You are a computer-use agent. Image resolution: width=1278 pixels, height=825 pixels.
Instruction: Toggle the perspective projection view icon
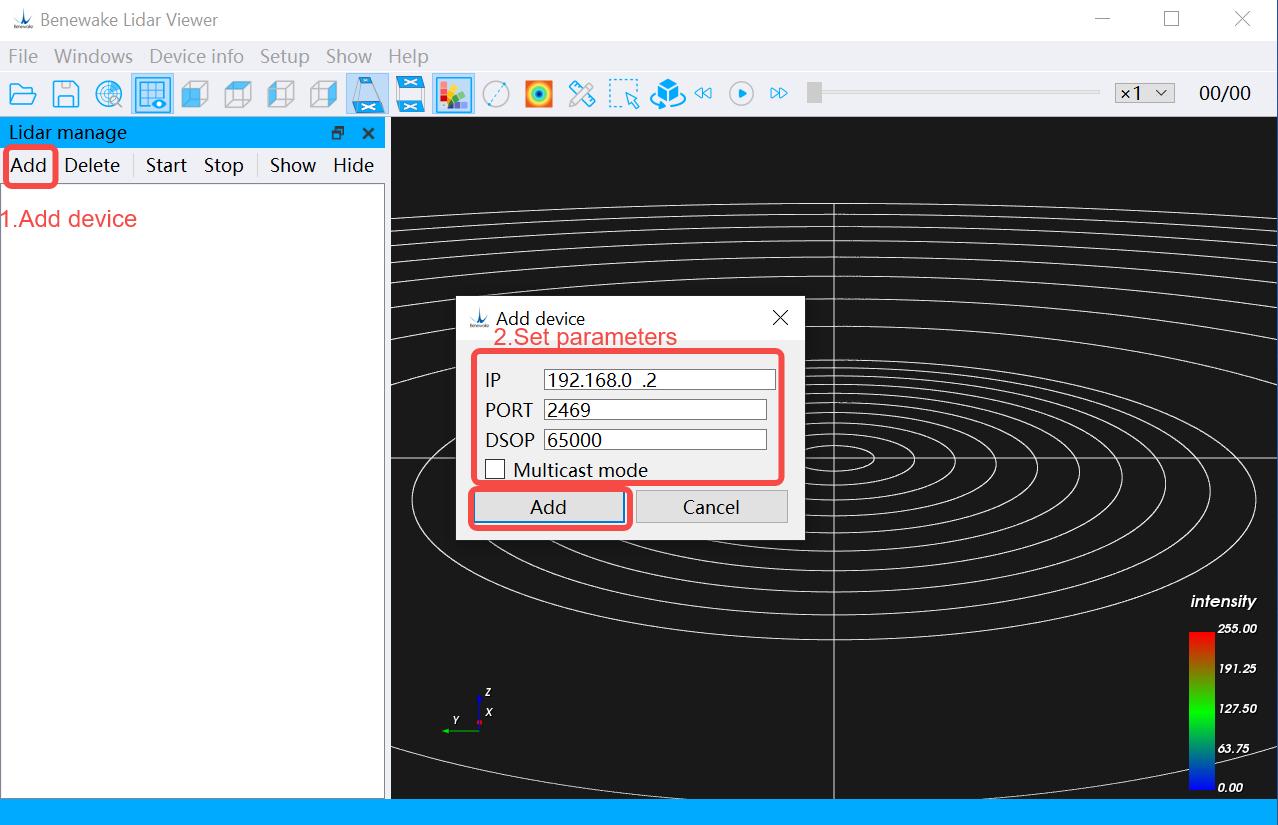click(x=367, y=94)
